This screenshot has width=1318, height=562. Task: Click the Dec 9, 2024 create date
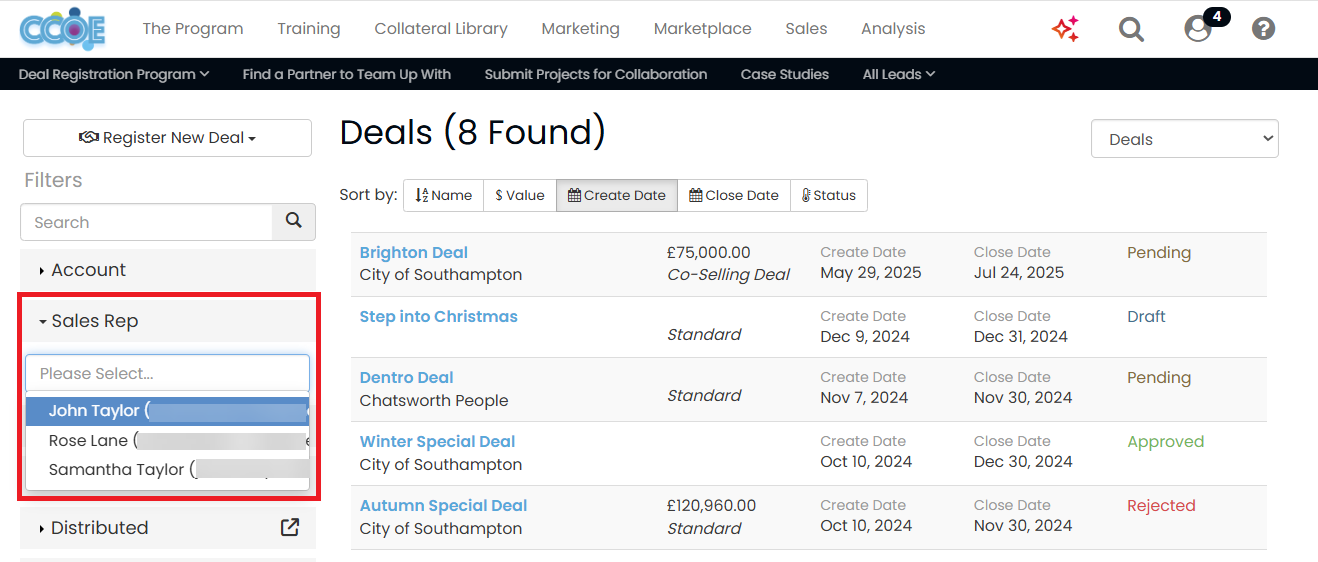(x=865, y=337)
